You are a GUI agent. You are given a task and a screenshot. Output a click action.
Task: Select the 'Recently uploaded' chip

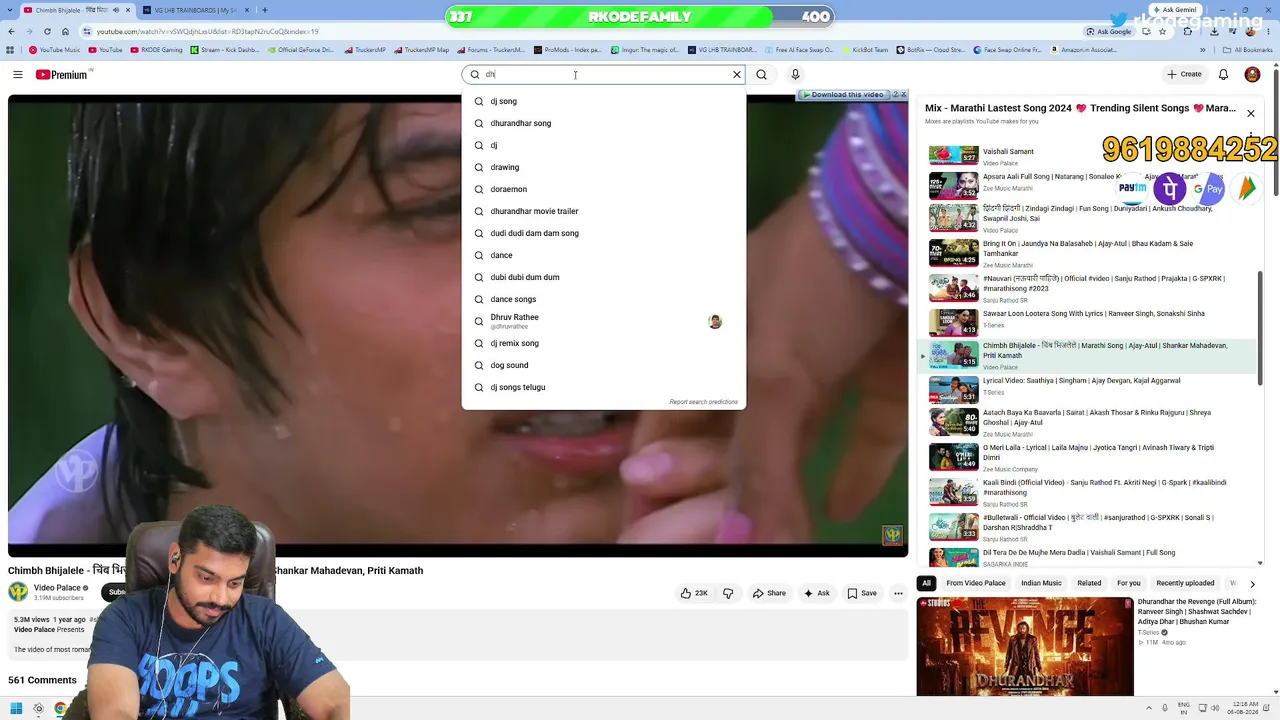coord(1185,583)
